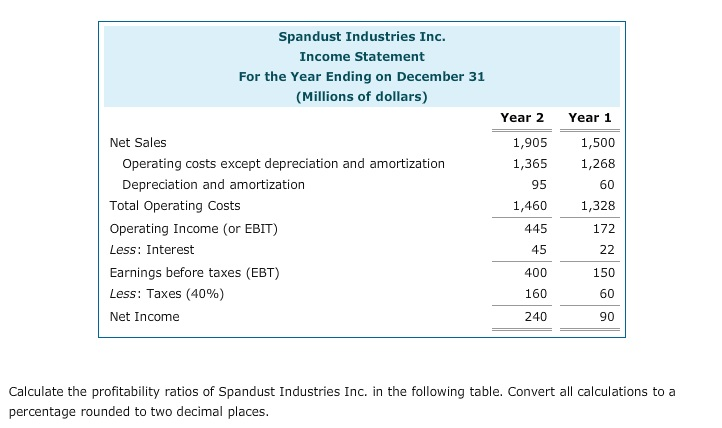Select Year 2 EBIT value 445
The width and height of the screenshot is (722, 428).
coord(535,228)
